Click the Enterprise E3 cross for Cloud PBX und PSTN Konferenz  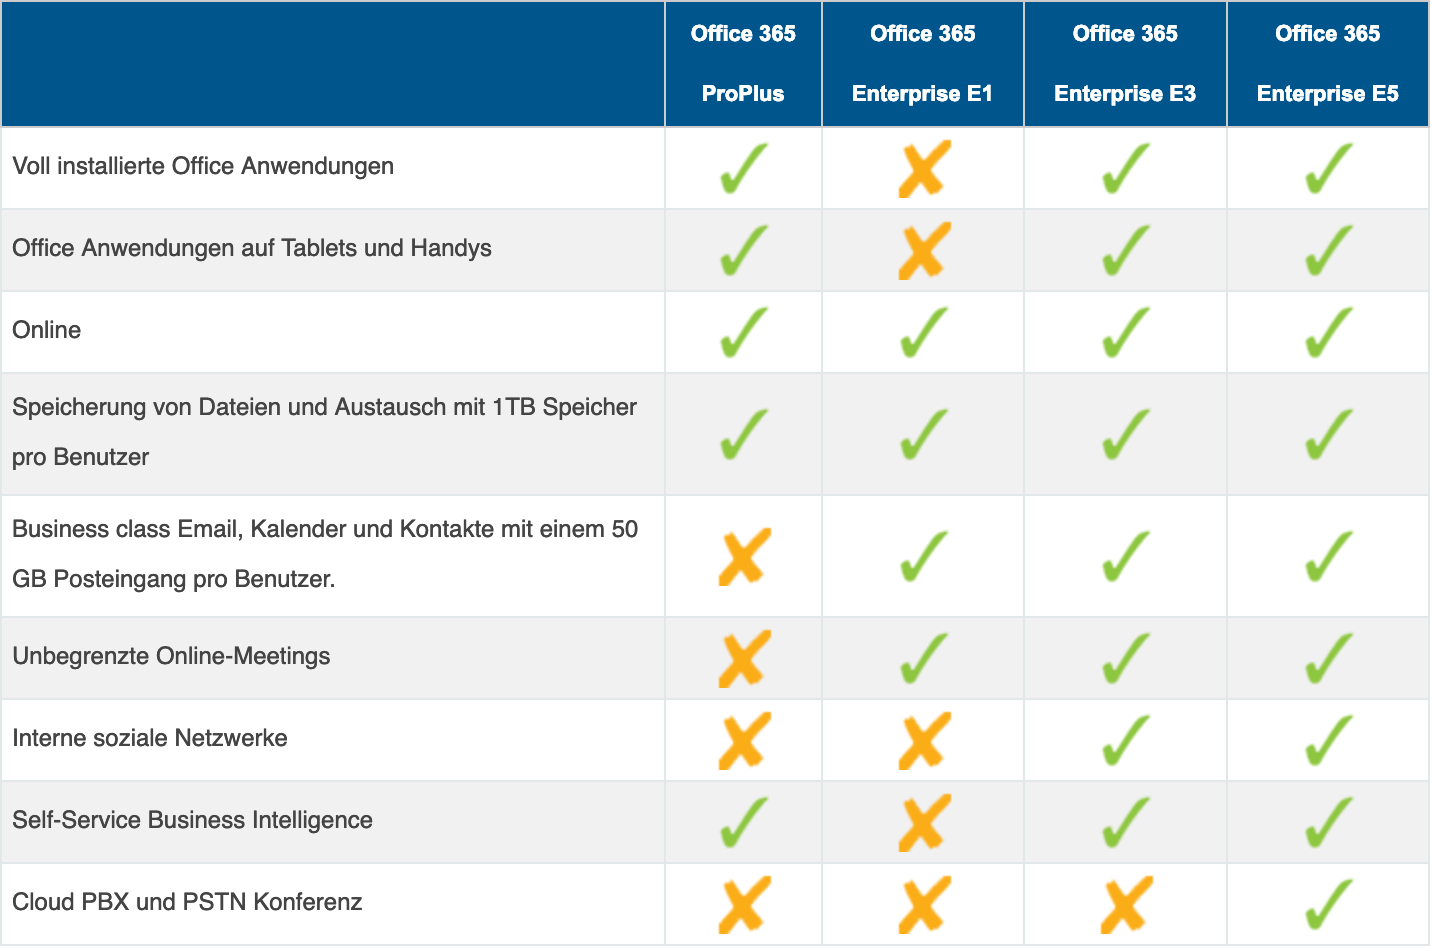click(x=1126, y=904)
